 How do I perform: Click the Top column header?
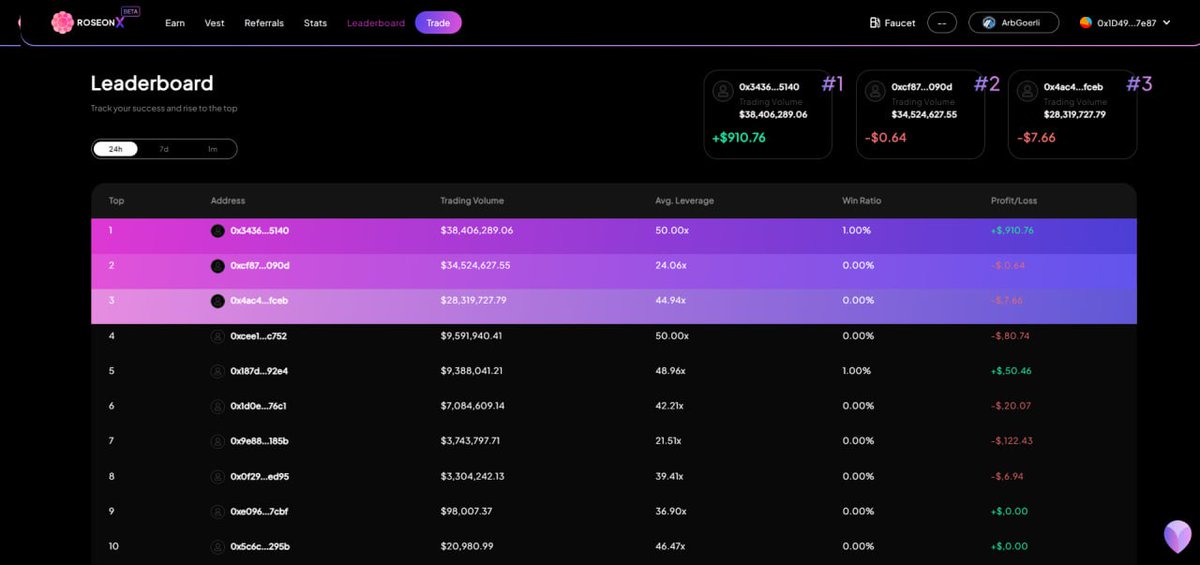116,201
